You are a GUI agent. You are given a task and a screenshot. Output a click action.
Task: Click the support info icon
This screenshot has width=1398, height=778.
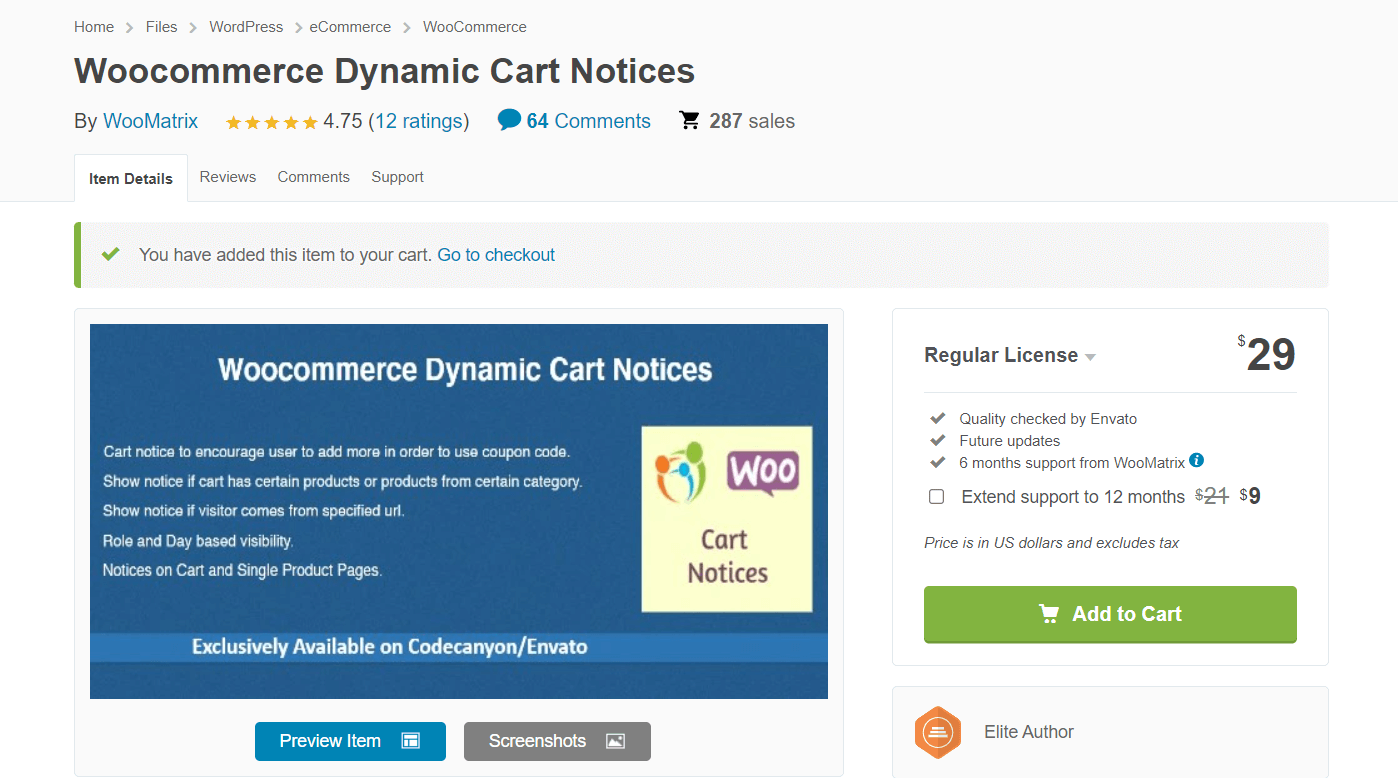coord(1197,461)
